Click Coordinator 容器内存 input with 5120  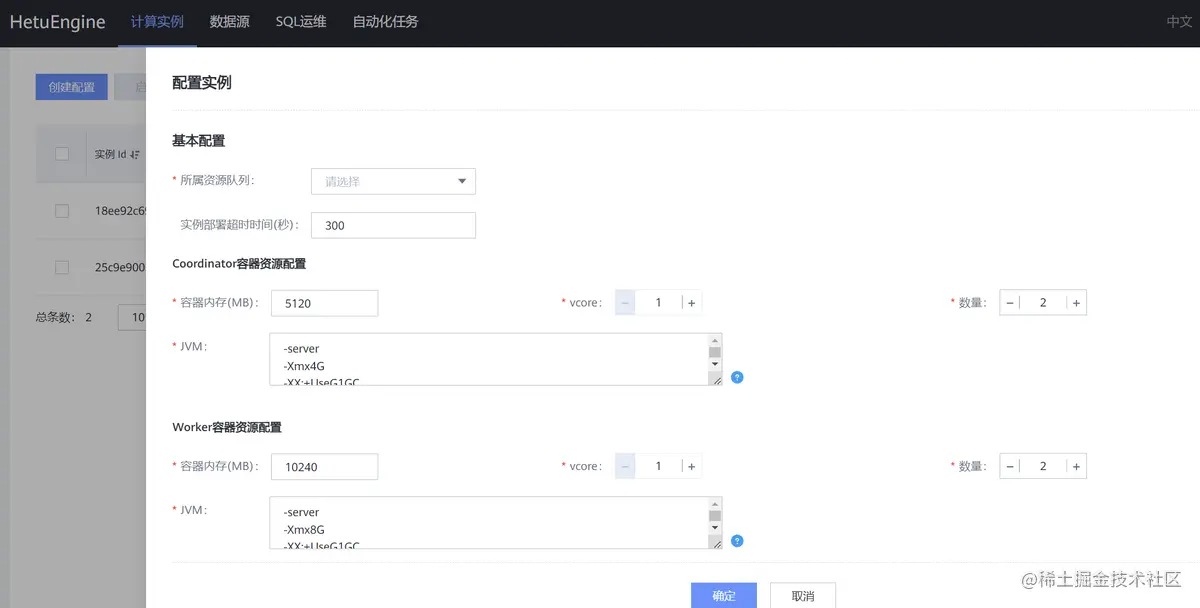point(324,303)
